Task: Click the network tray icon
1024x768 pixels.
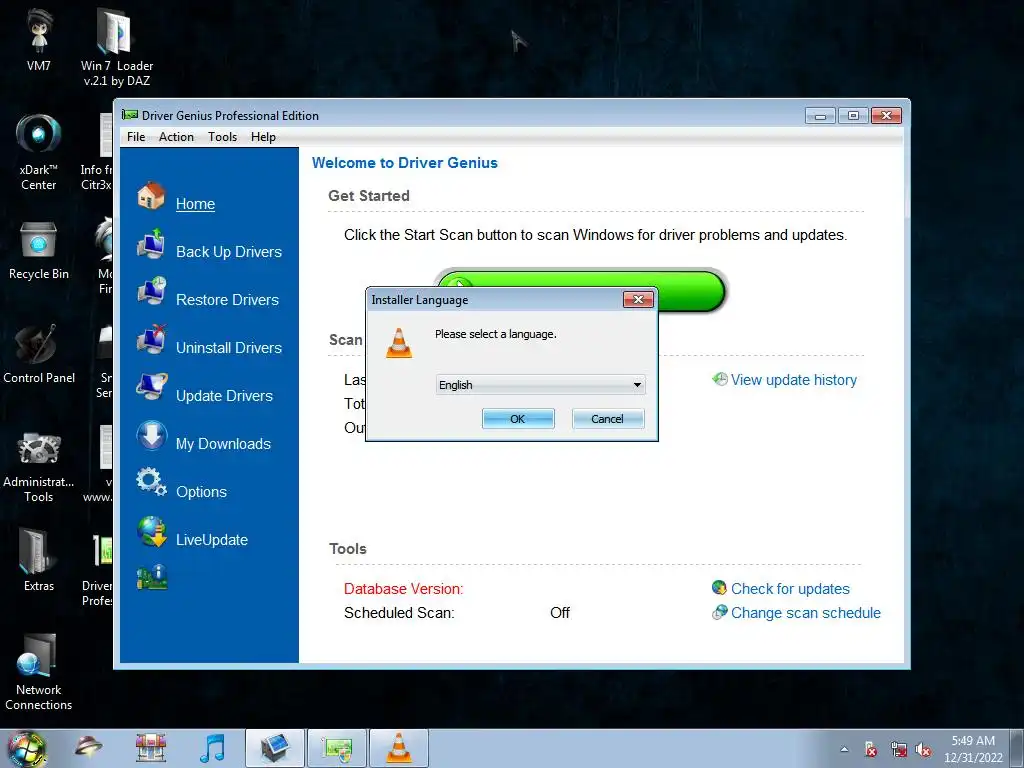Action: tap(898, 750)
